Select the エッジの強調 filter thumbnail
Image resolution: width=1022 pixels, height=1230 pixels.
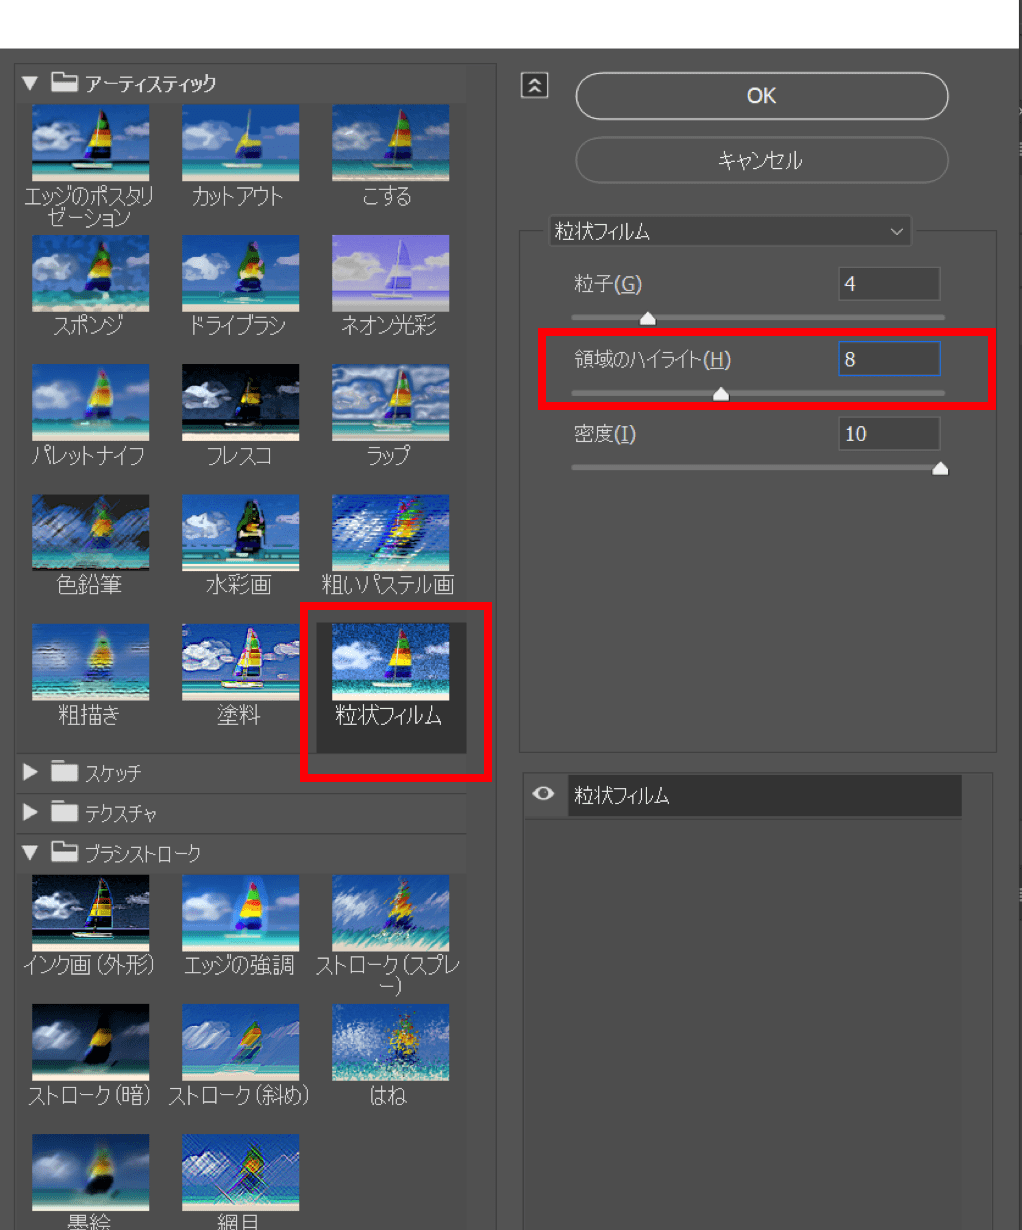click(240, 912)
